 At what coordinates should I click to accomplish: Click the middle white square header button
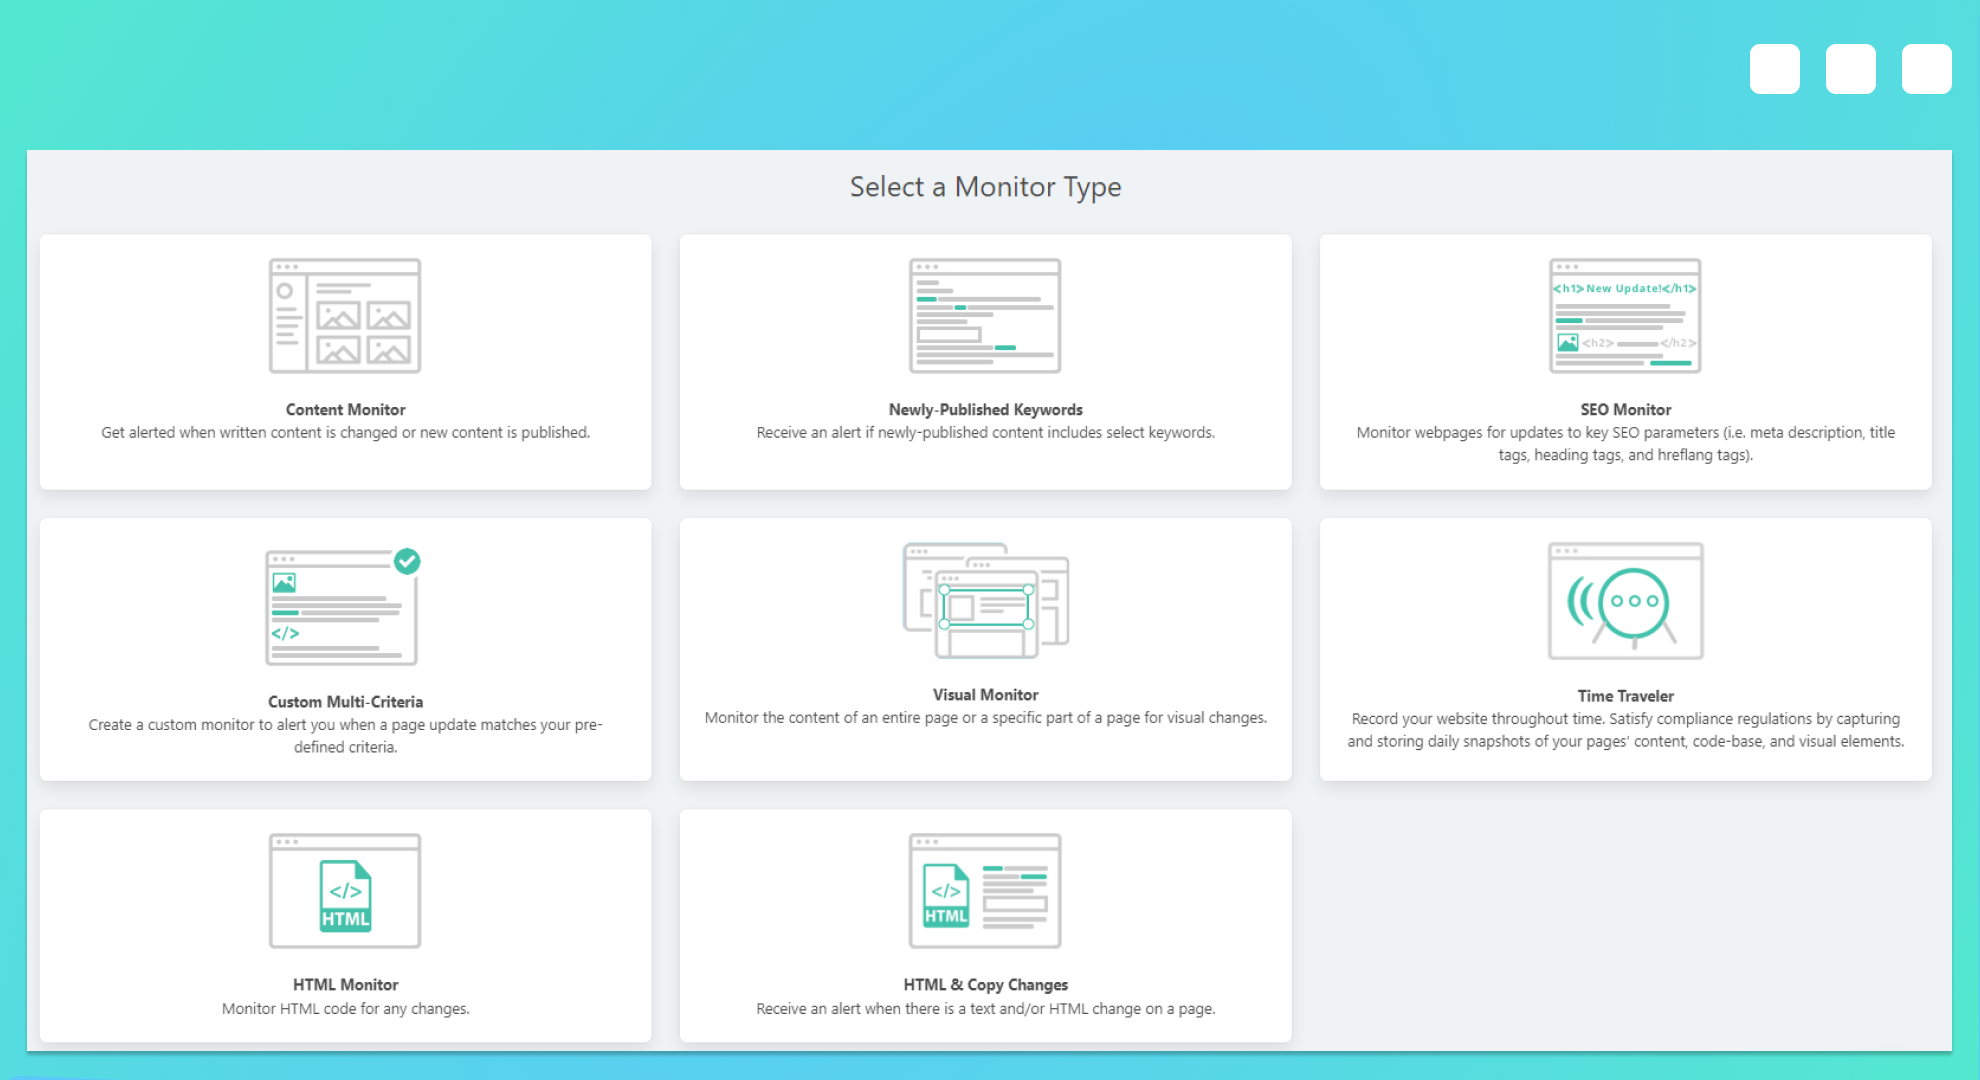tap(1850, 69)
